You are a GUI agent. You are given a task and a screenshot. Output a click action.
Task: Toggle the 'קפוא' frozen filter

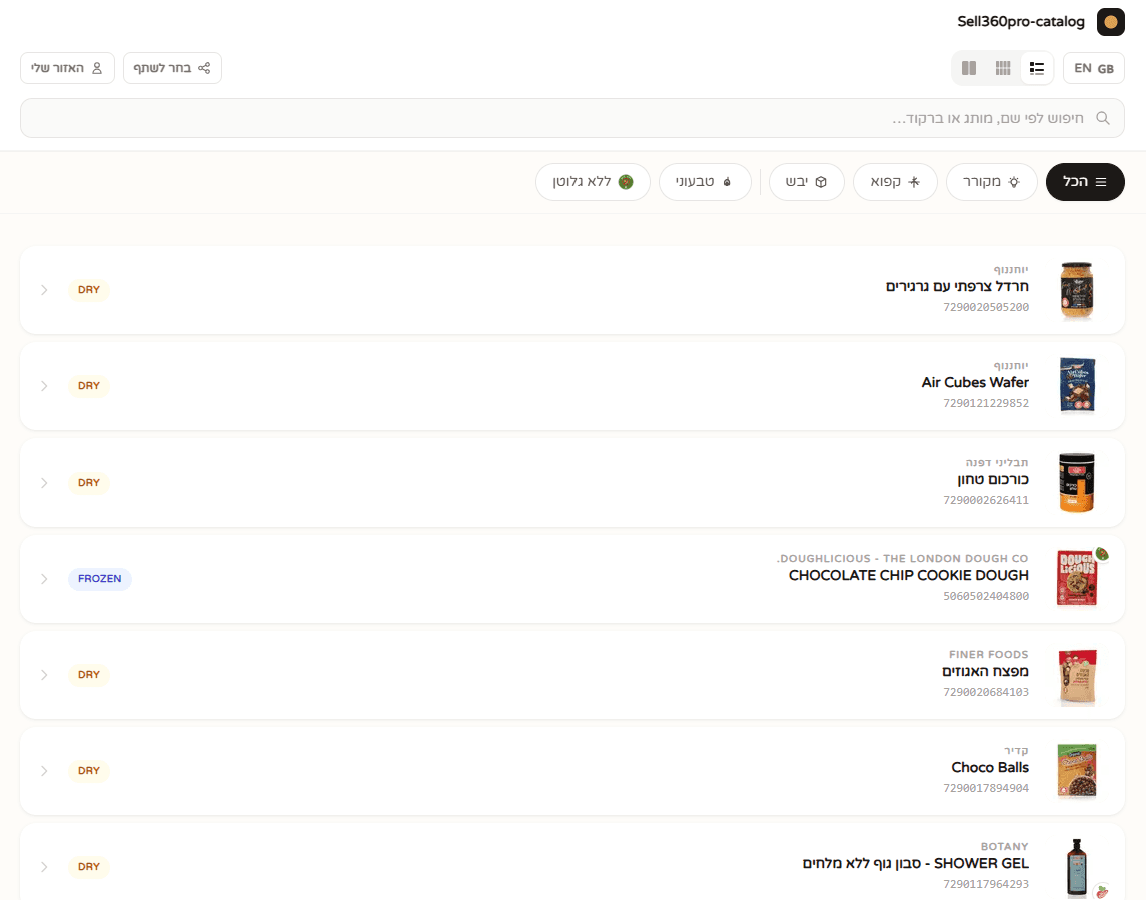pyautogui.click(x=895, y=182)
